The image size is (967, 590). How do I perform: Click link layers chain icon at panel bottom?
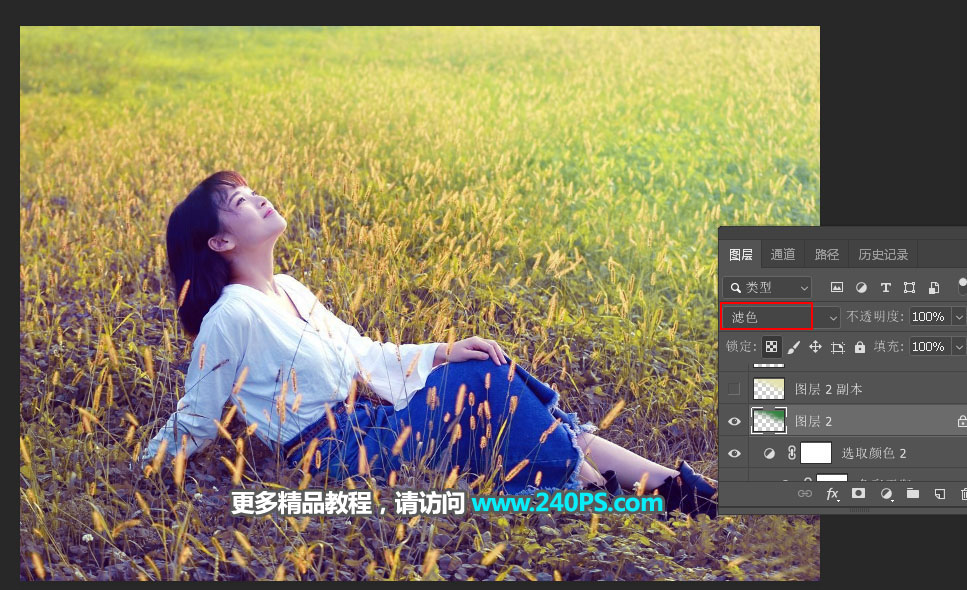coord(805,493)
